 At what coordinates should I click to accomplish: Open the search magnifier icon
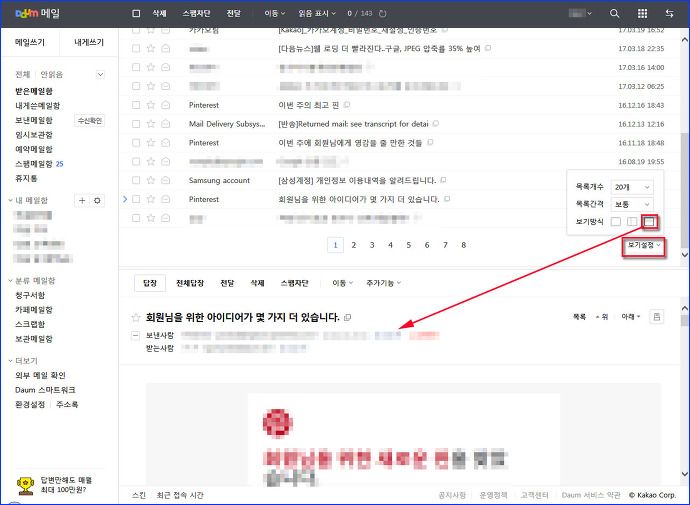pyautogui.click(x=614, y=14)
